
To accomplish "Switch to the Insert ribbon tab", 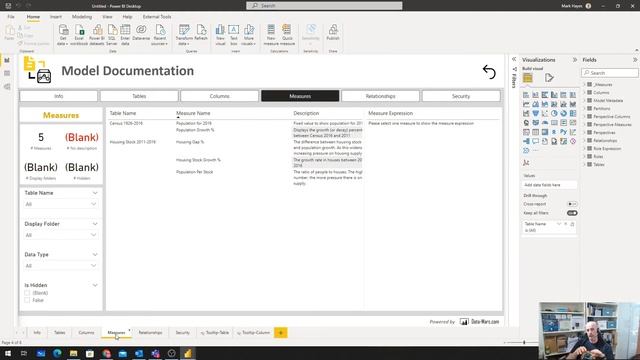I will 56,17.
